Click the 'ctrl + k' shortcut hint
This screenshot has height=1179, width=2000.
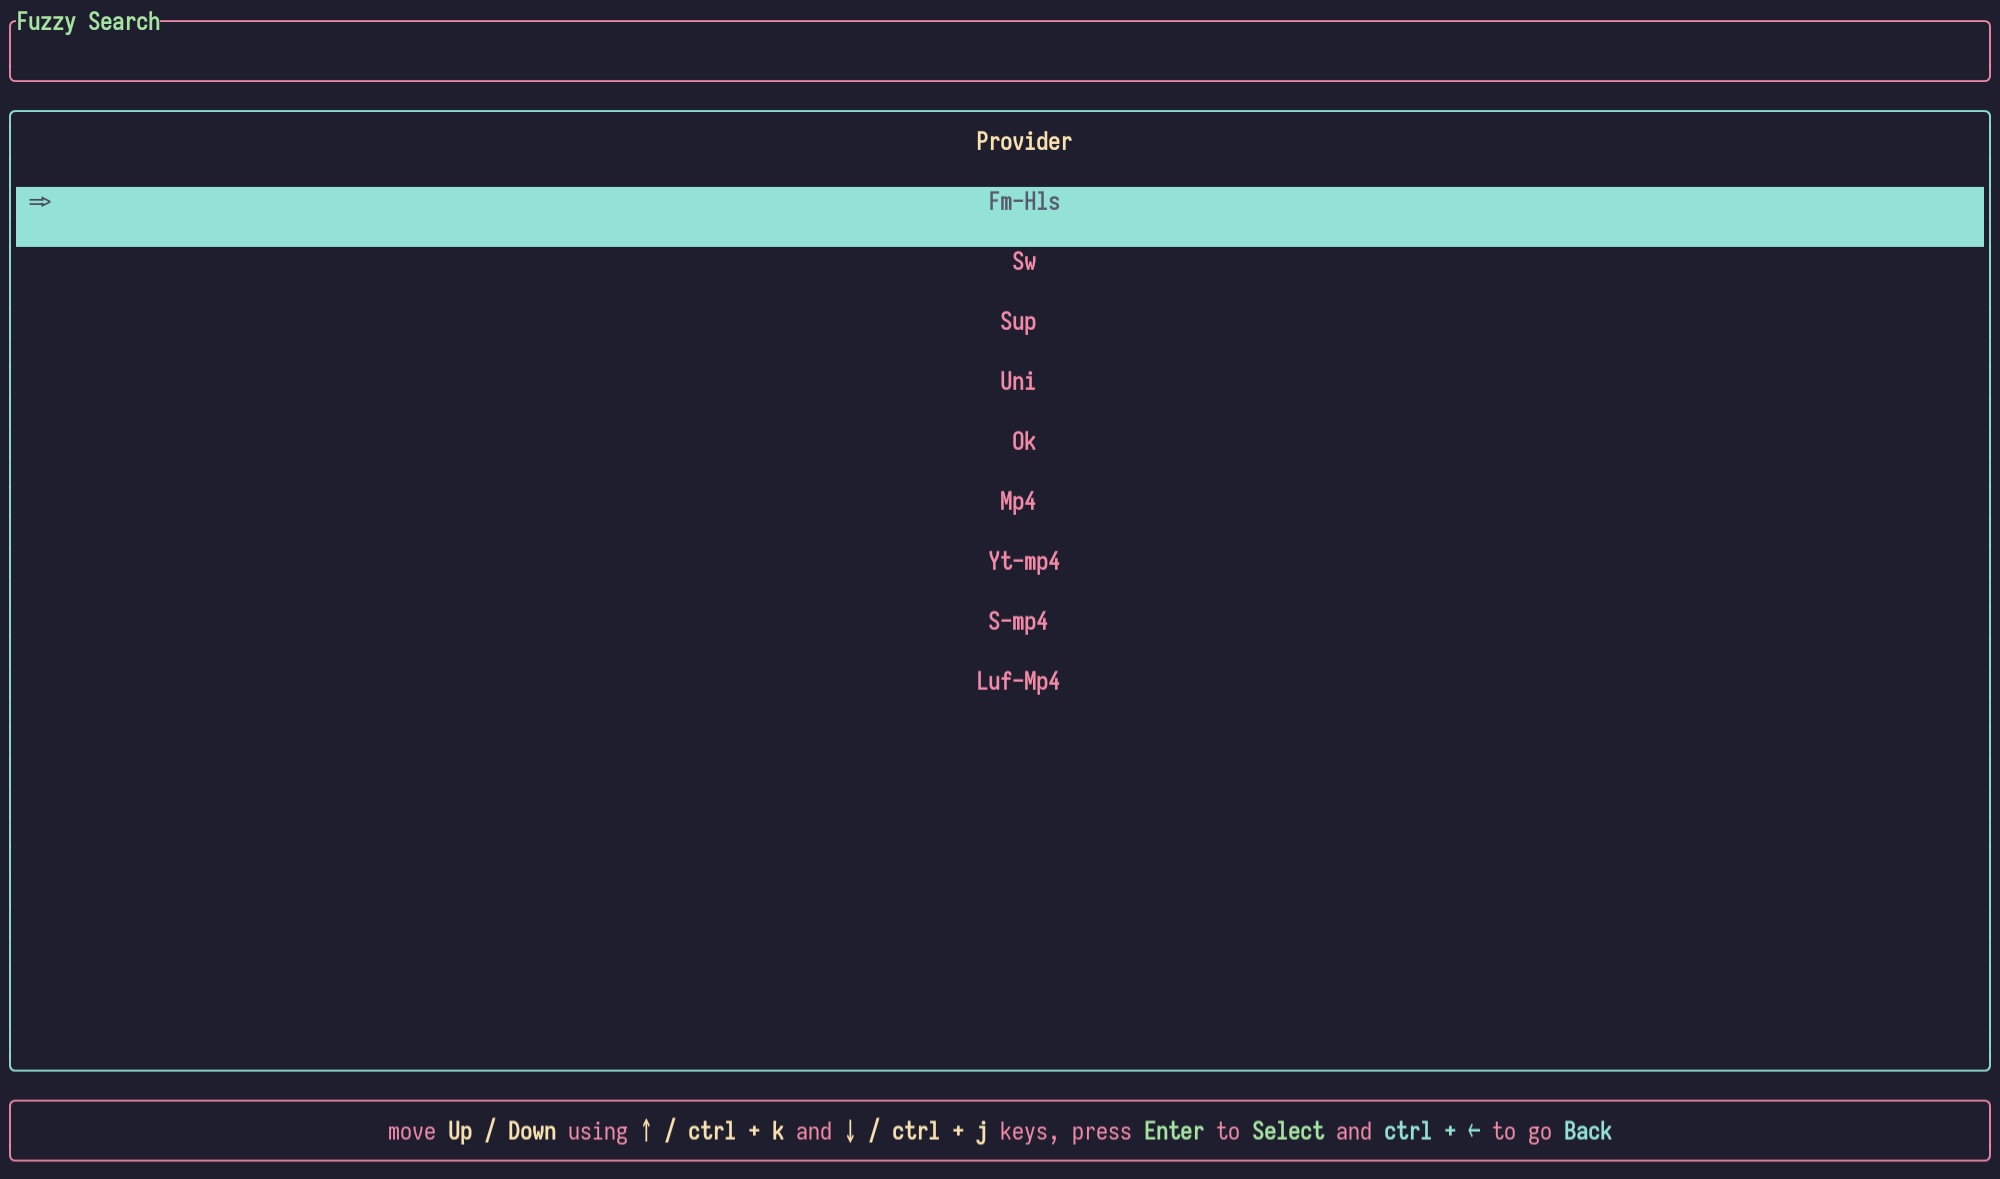(735, 1131)
